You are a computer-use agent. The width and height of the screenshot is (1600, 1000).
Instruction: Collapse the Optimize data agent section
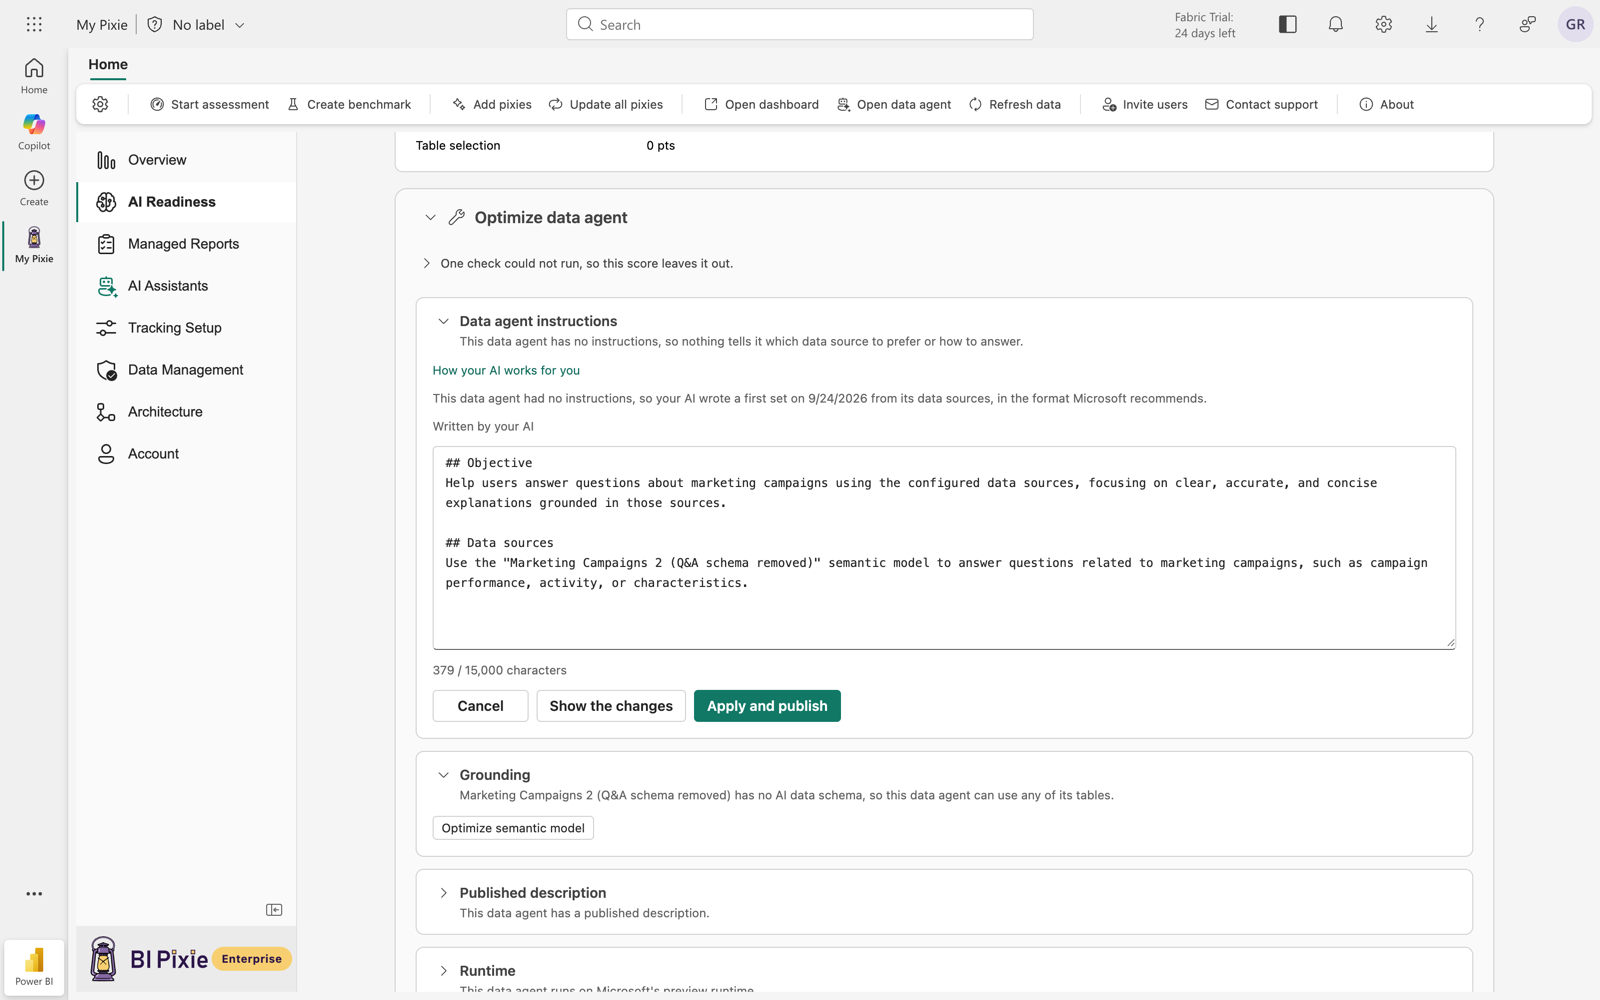click(x=430, y=217)
